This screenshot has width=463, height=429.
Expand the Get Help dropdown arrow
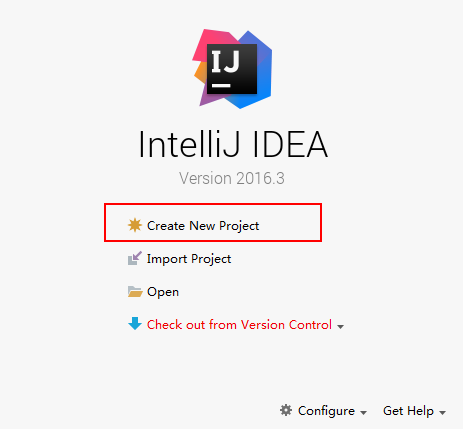(443, 413)
